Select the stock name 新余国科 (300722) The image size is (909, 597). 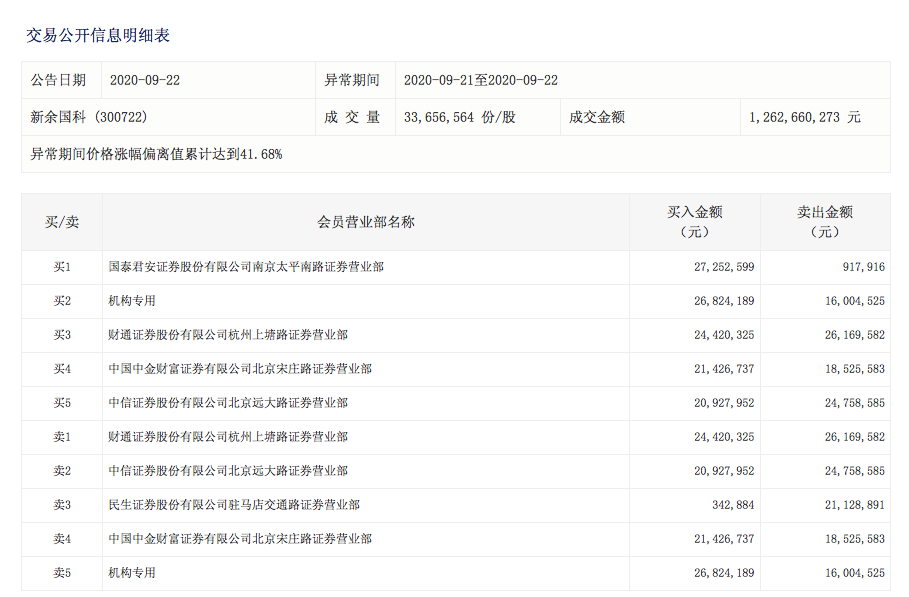click(x=89, y=117)
